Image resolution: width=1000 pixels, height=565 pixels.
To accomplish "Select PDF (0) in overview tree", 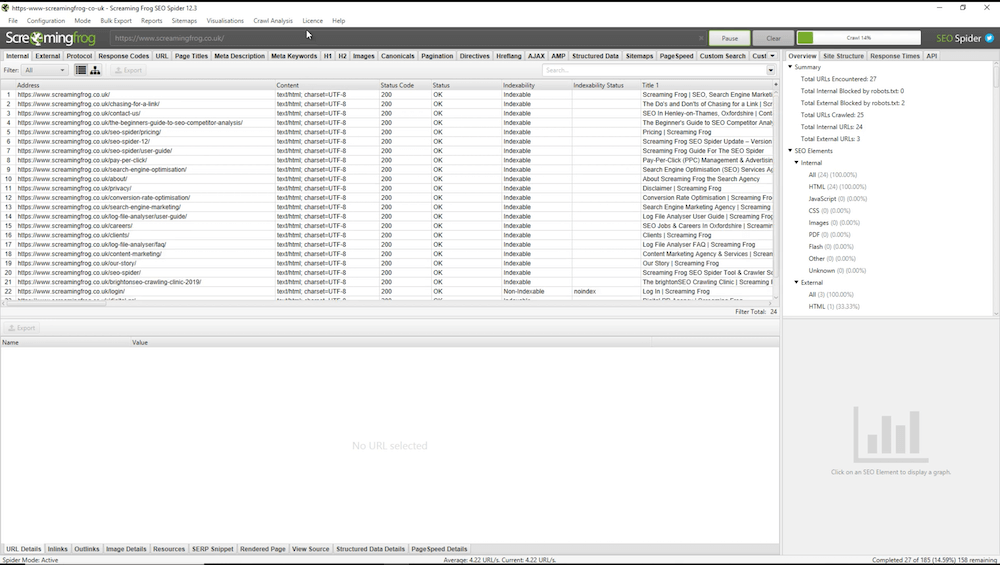I will [x=829, y=235].
